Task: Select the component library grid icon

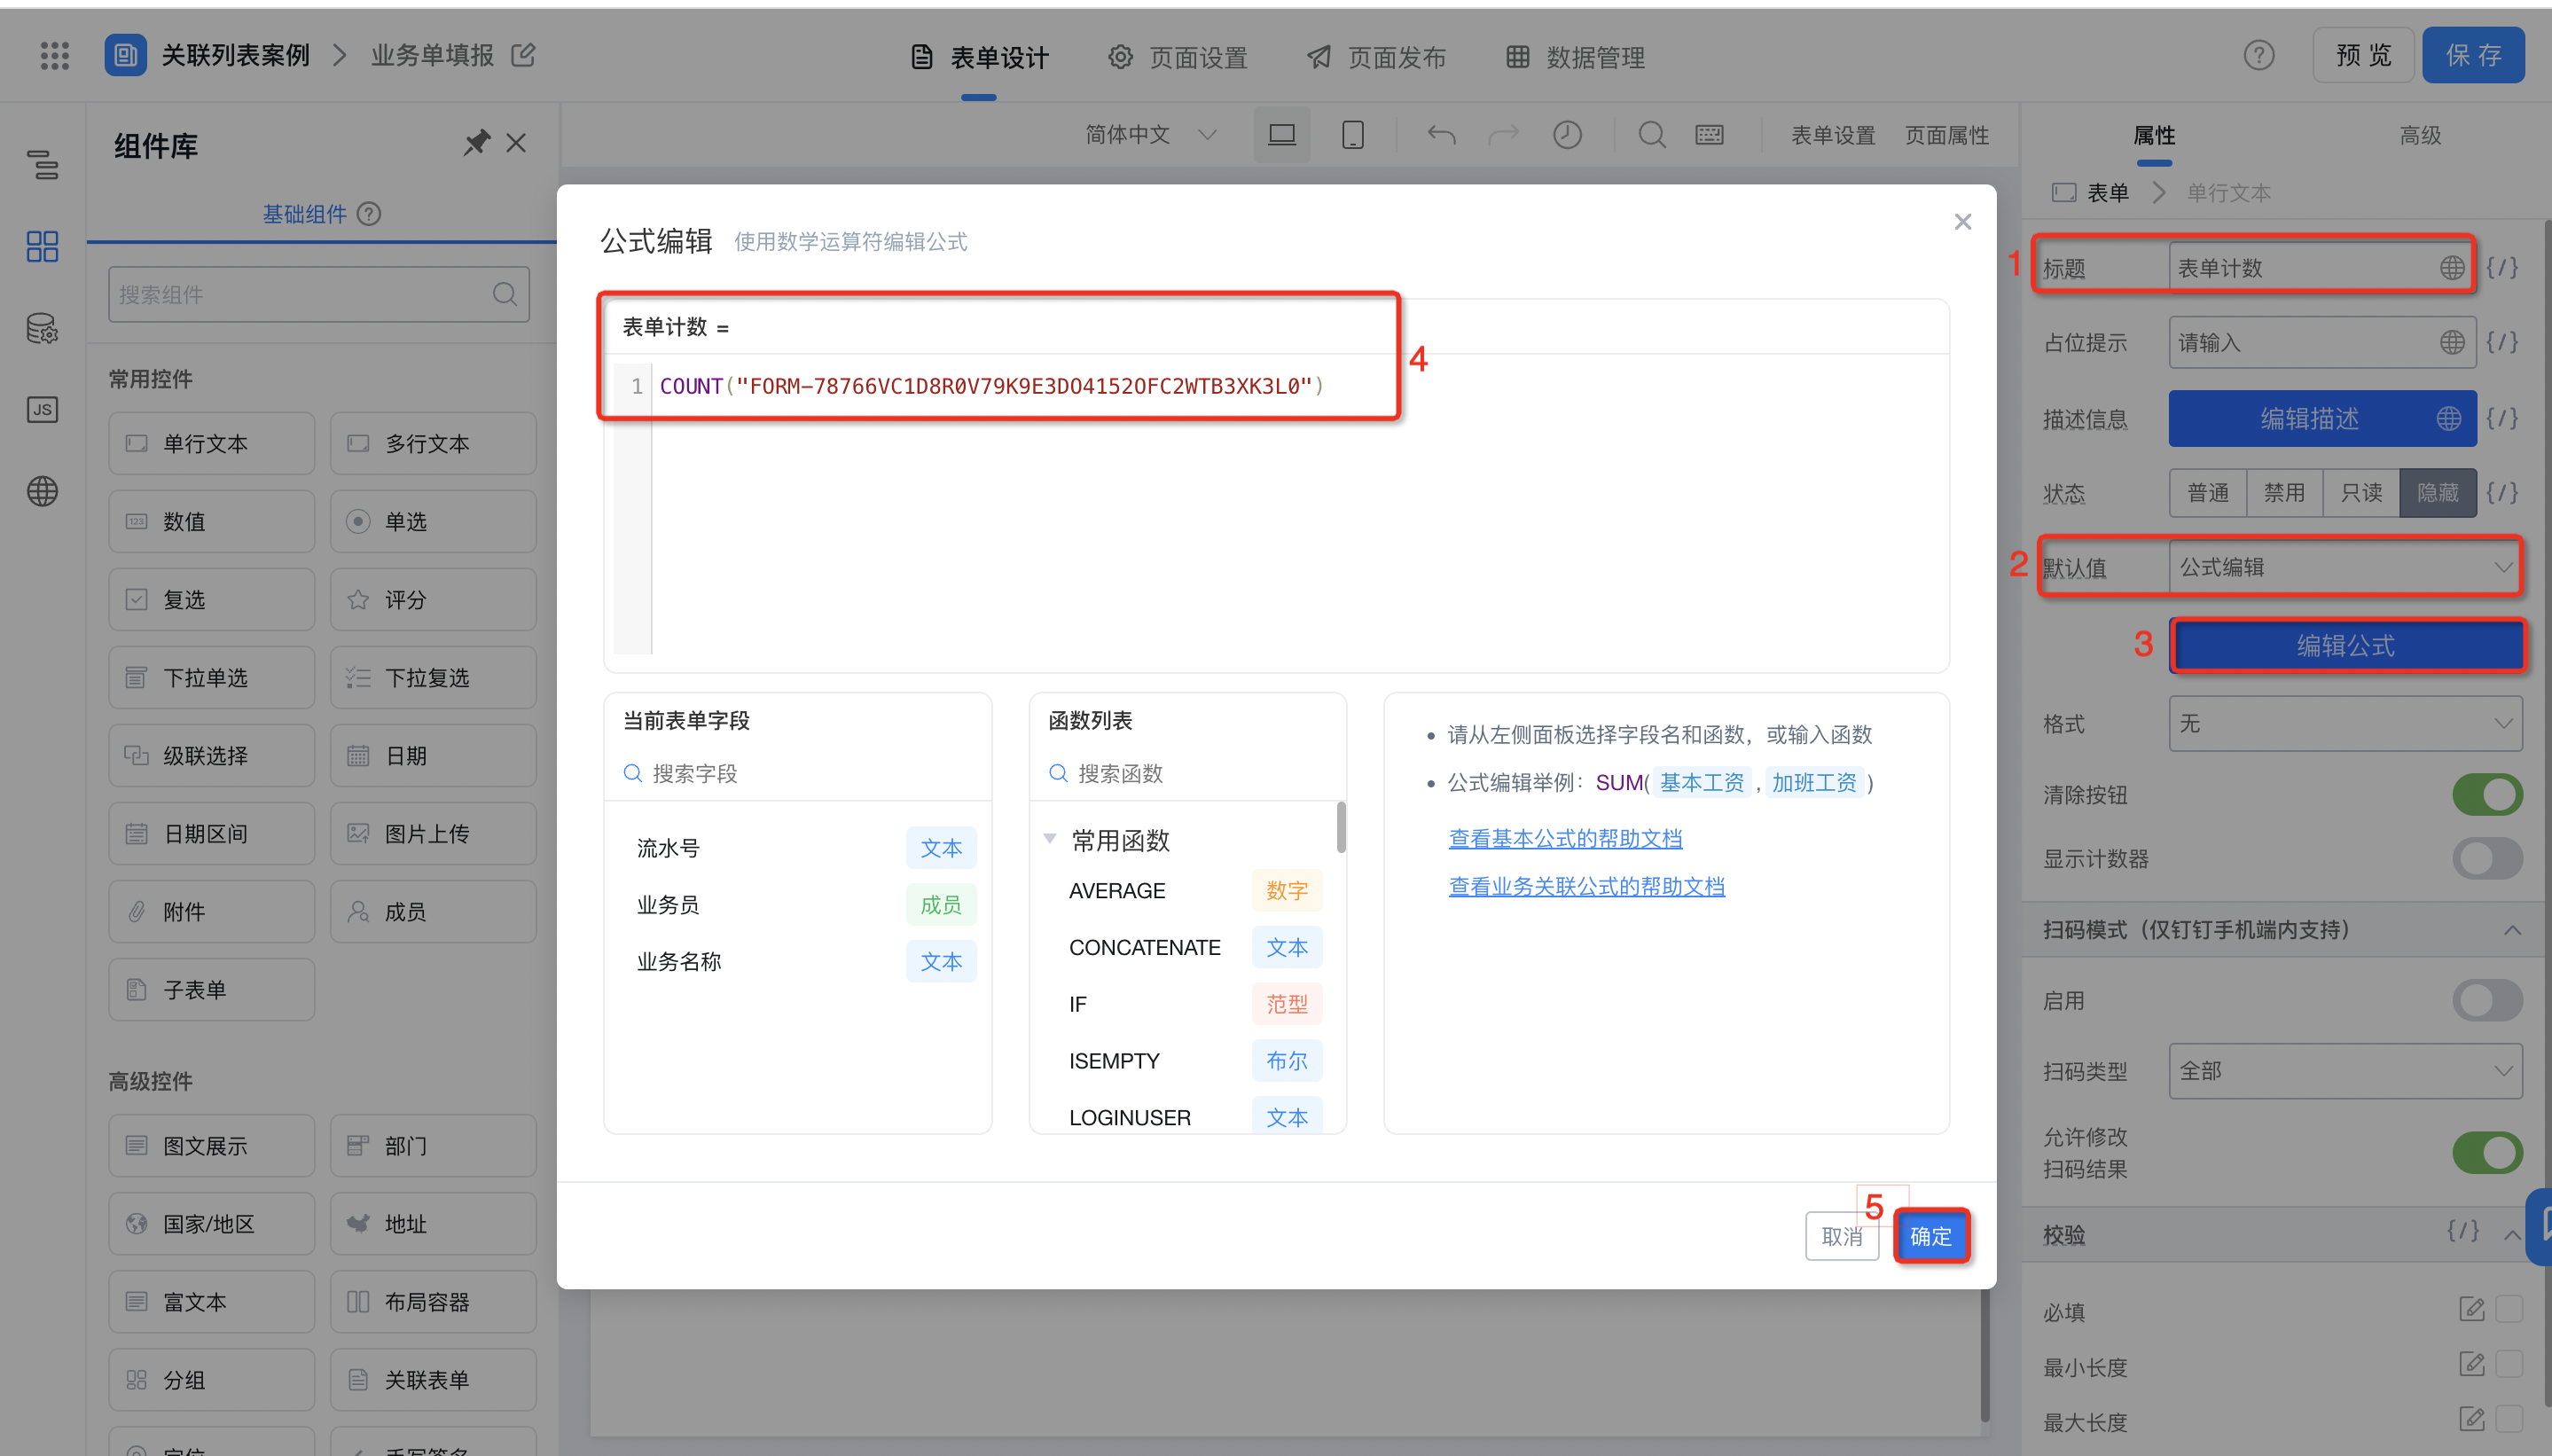Action: coord(42,246)
